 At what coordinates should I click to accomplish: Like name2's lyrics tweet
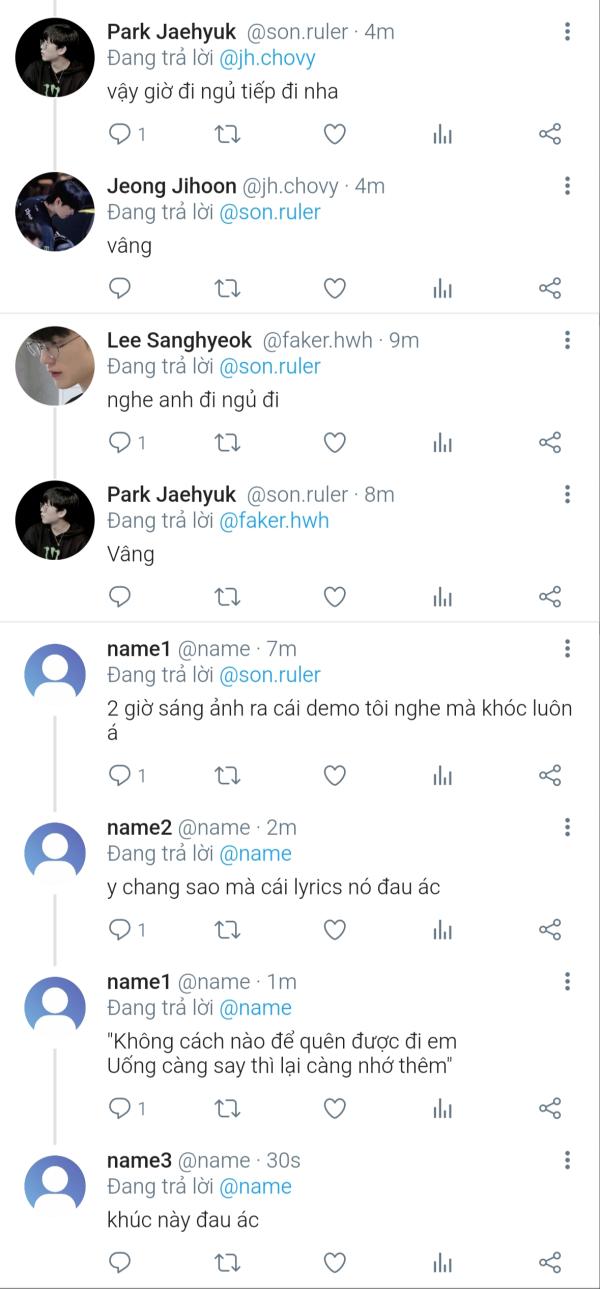335,930
